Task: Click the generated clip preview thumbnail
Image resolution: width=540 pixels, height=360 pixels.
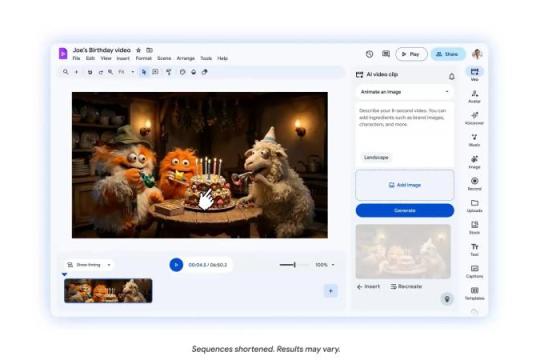Action: pyautogui.click(x=403, y=251)
